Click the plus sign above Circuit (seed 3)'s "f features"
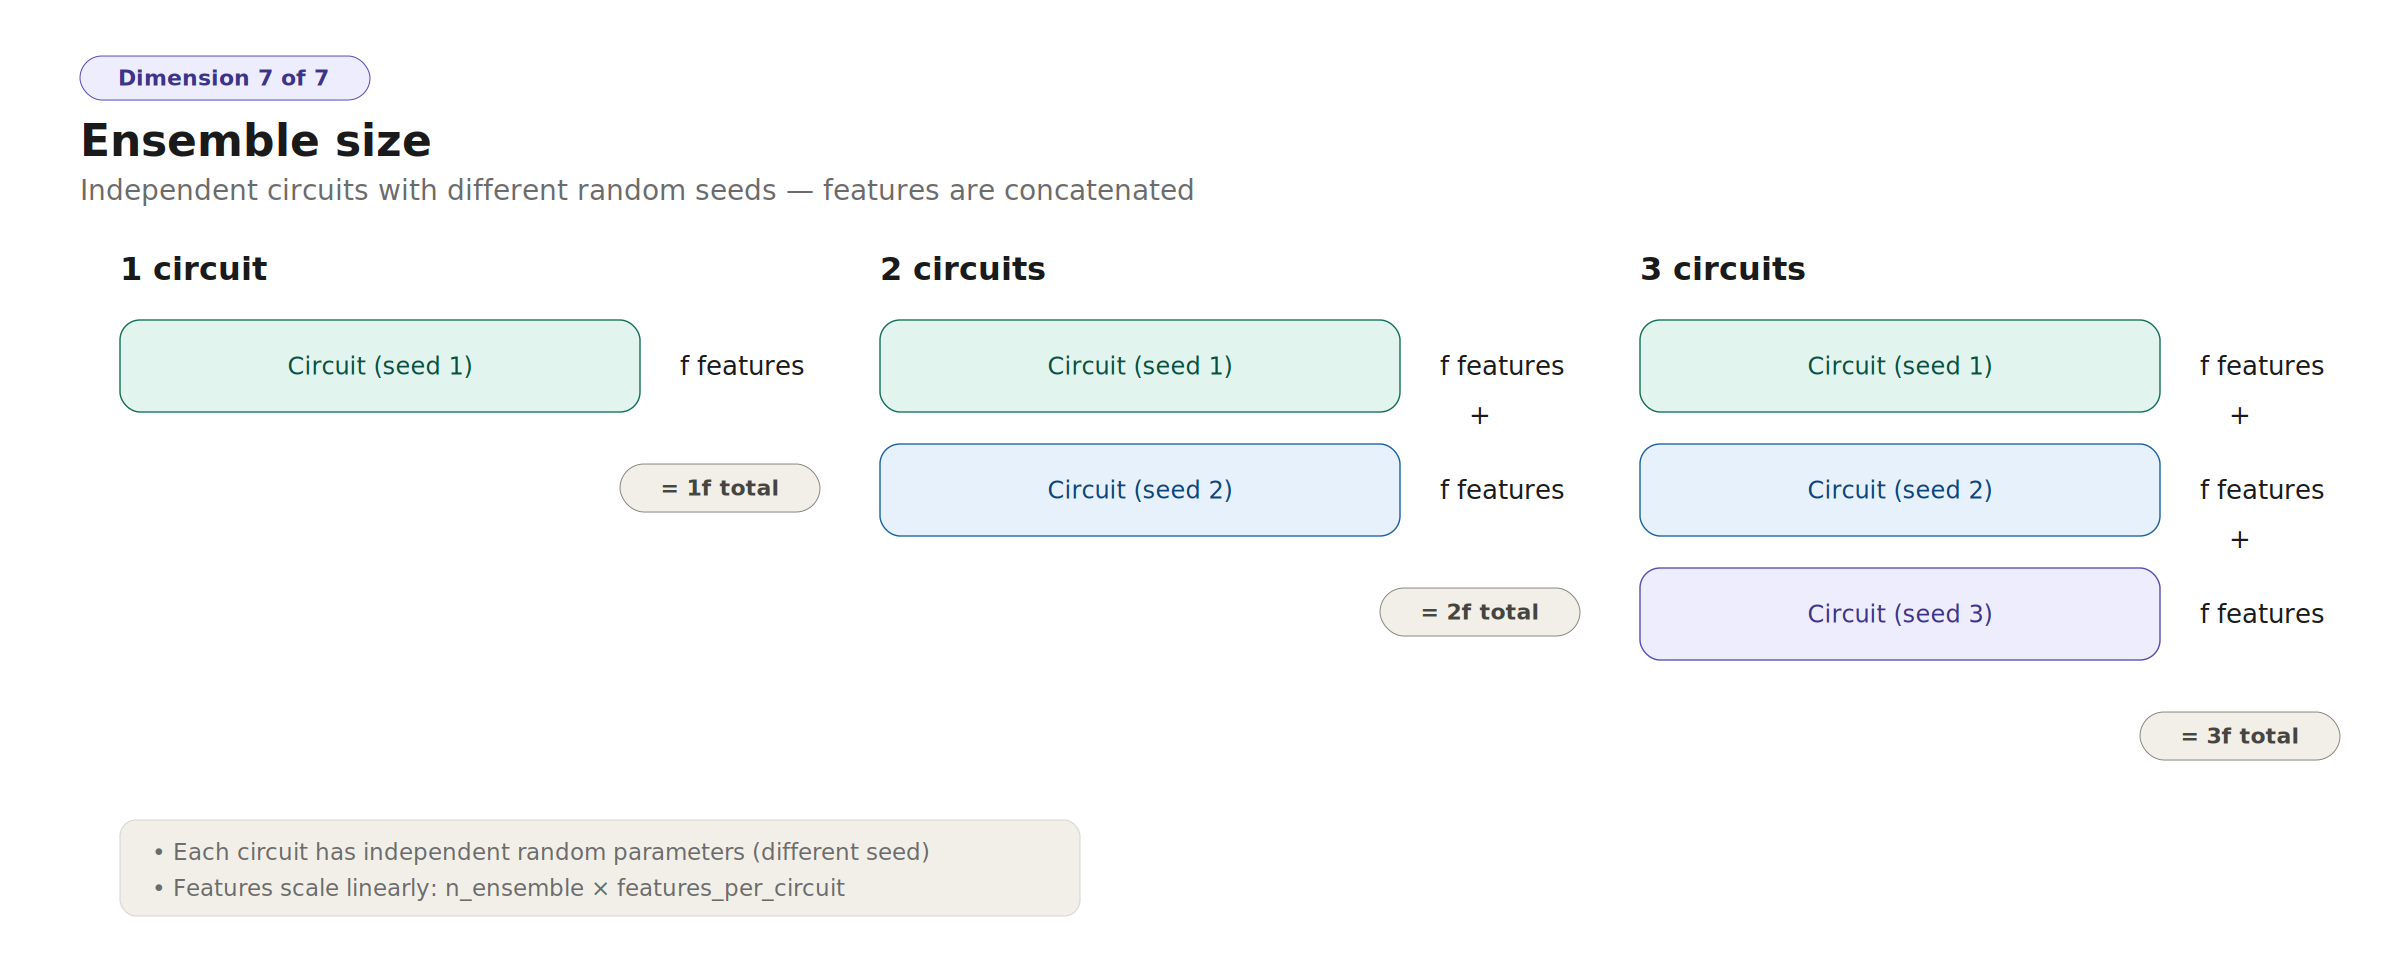2400x960 pixels. 2240,540
